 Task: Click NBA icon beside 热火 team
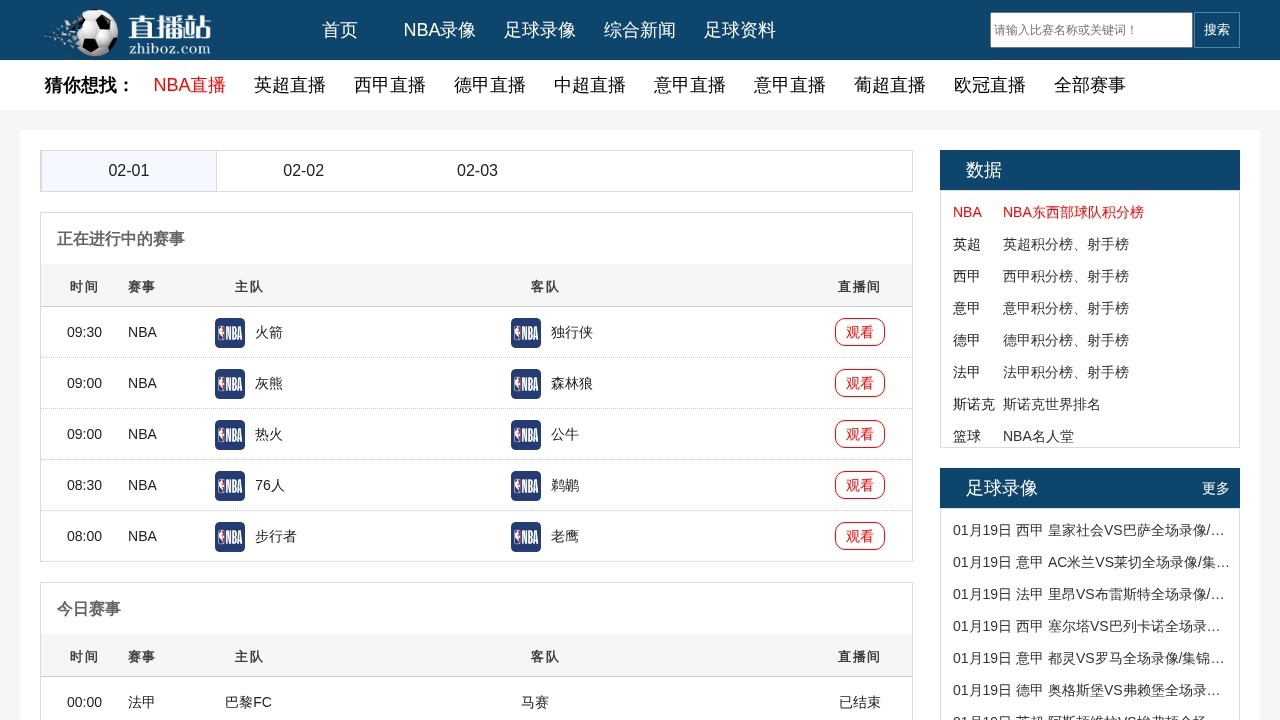[x=230, y=435]
